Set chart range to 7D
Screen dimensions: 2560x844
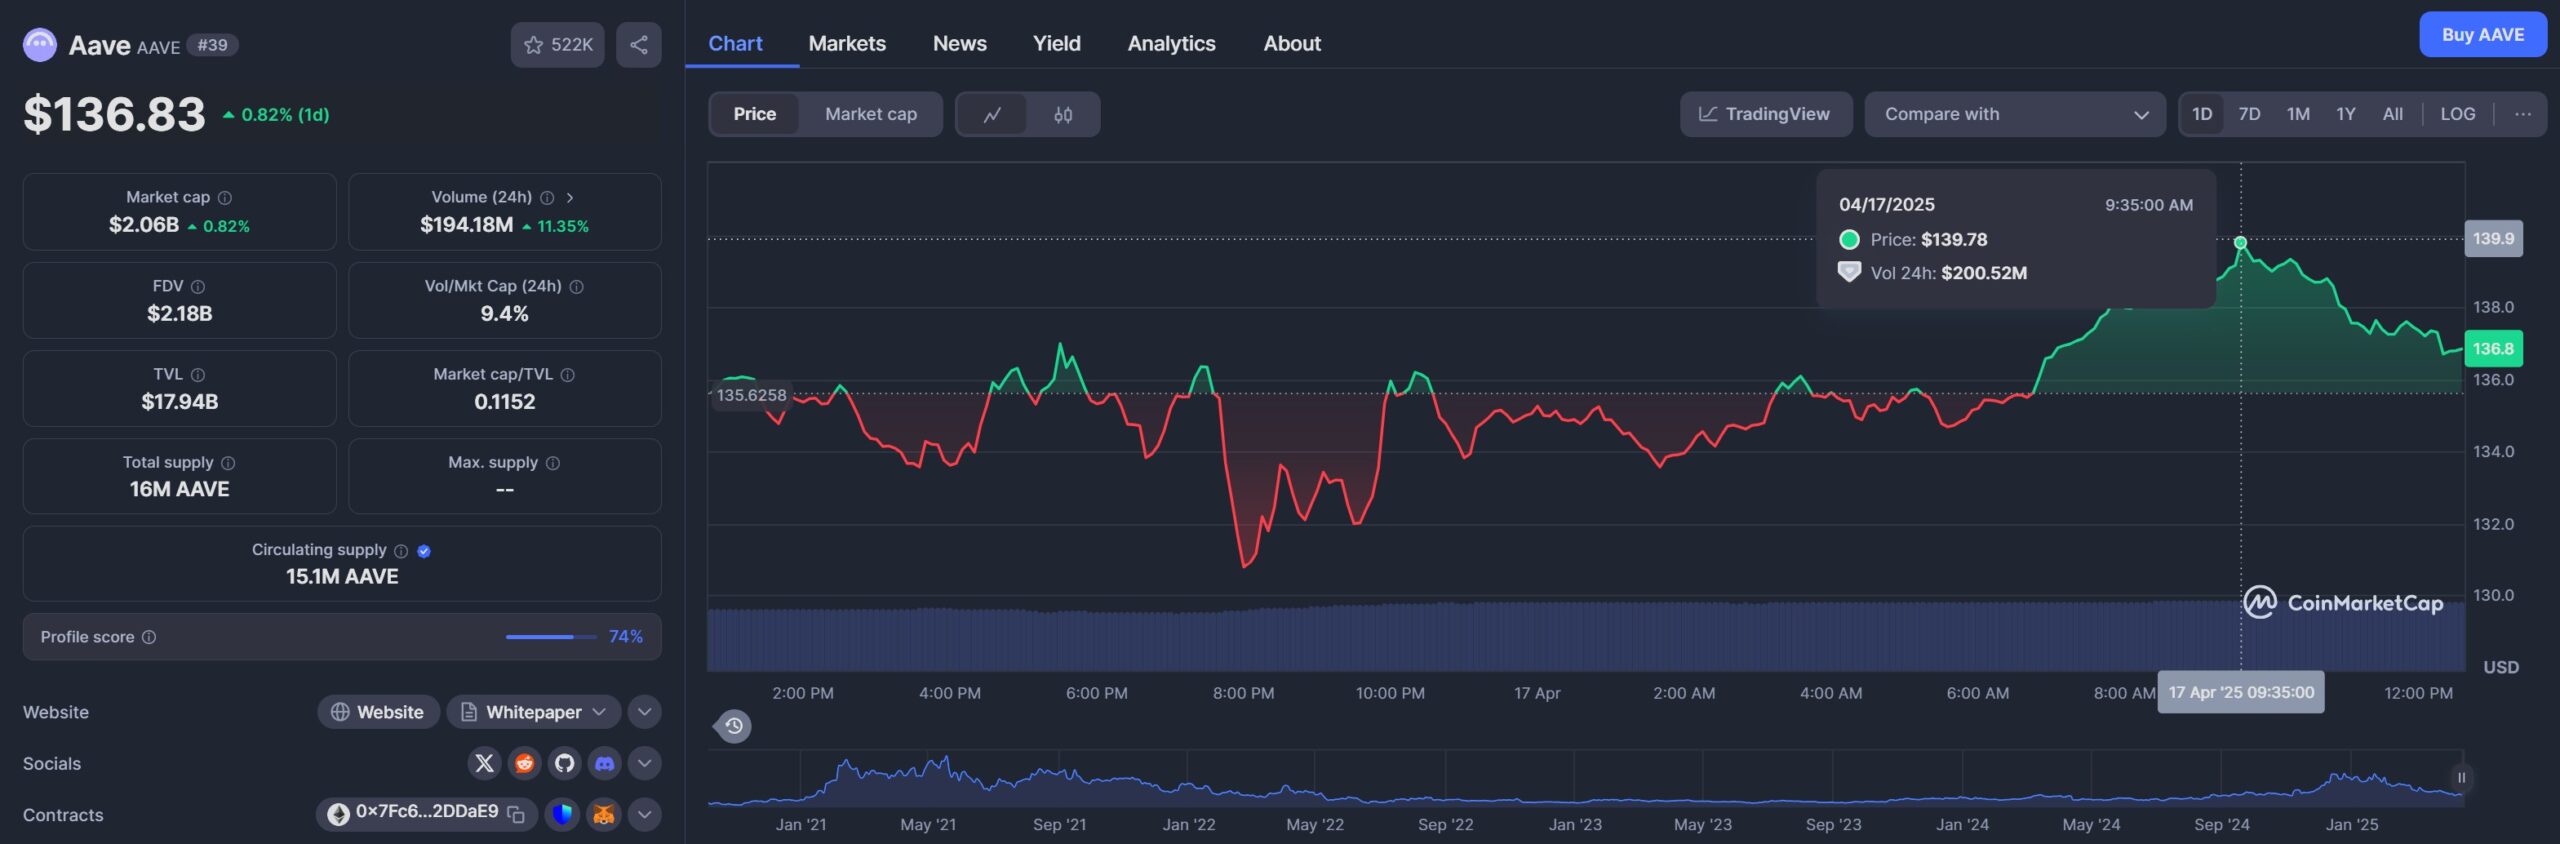2250,114
